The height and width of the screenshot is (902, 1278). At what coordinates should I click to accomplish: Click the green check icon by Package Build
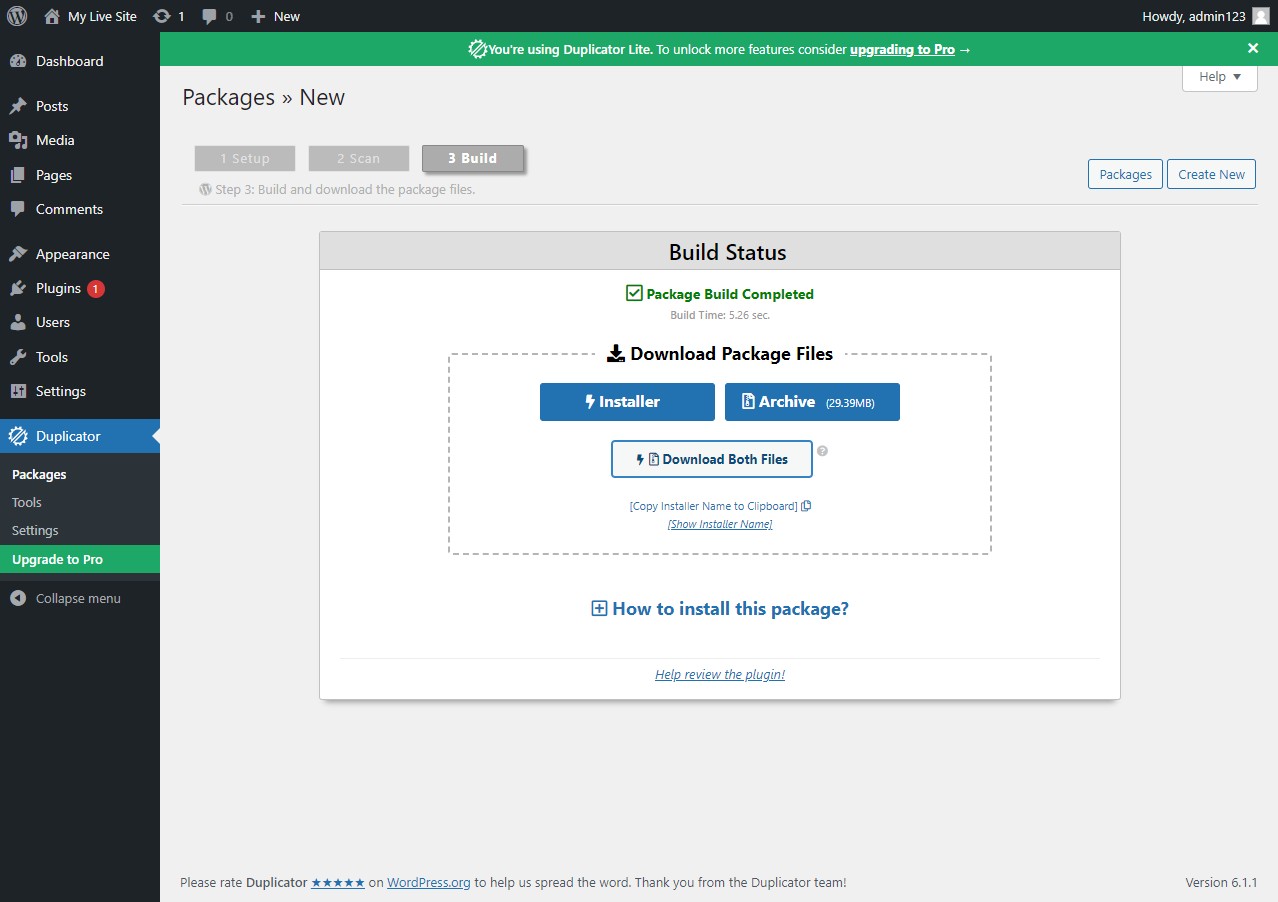click(634, 293)
